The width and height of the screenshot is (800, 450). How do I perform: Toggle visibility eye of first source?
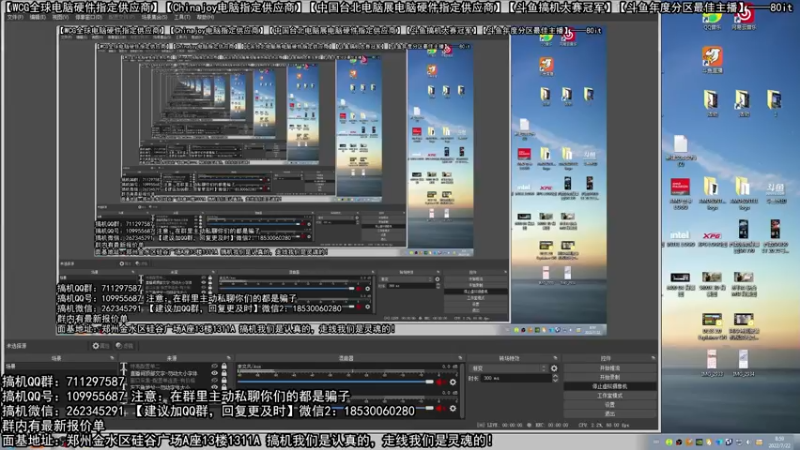point(214,366)
